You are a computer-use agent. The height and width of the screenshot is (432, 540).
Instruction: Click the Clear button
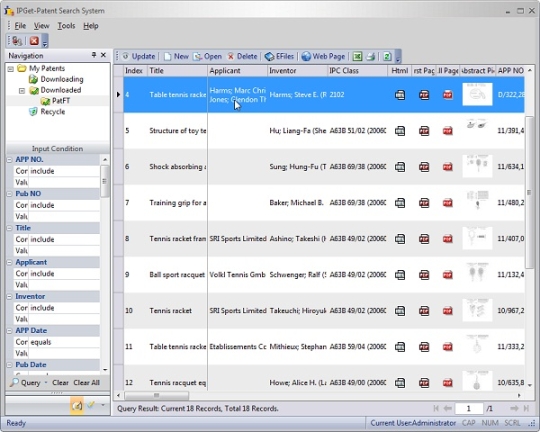(60, 383)
